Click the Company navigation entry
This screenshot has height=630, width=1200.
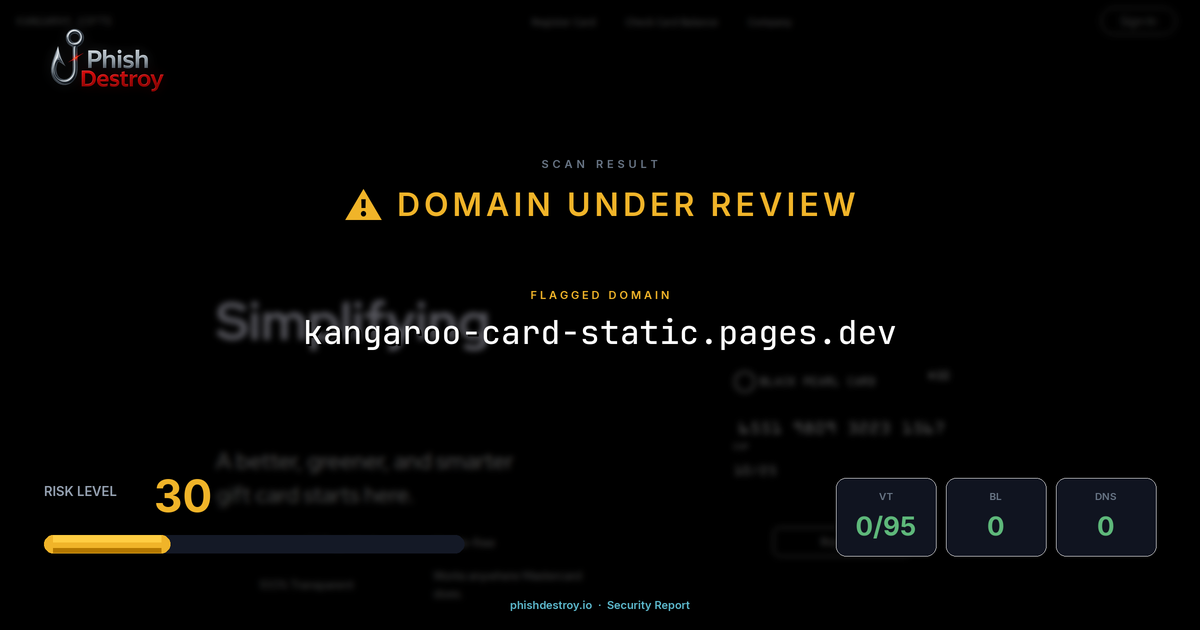[770, 21]
